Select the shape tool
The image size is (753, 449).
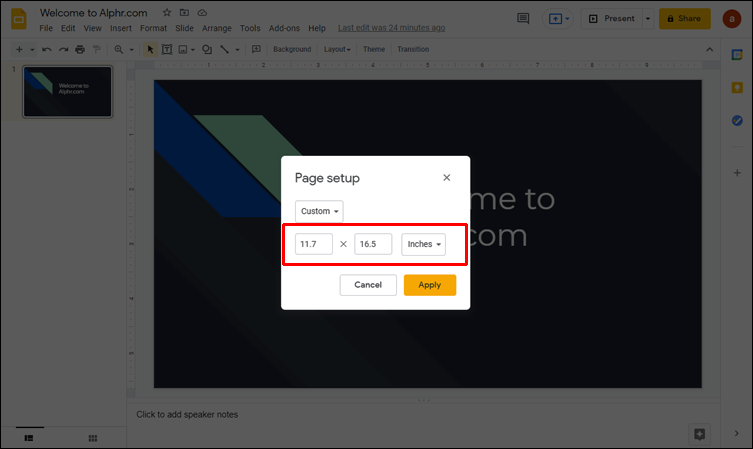(x=207, y=49)
